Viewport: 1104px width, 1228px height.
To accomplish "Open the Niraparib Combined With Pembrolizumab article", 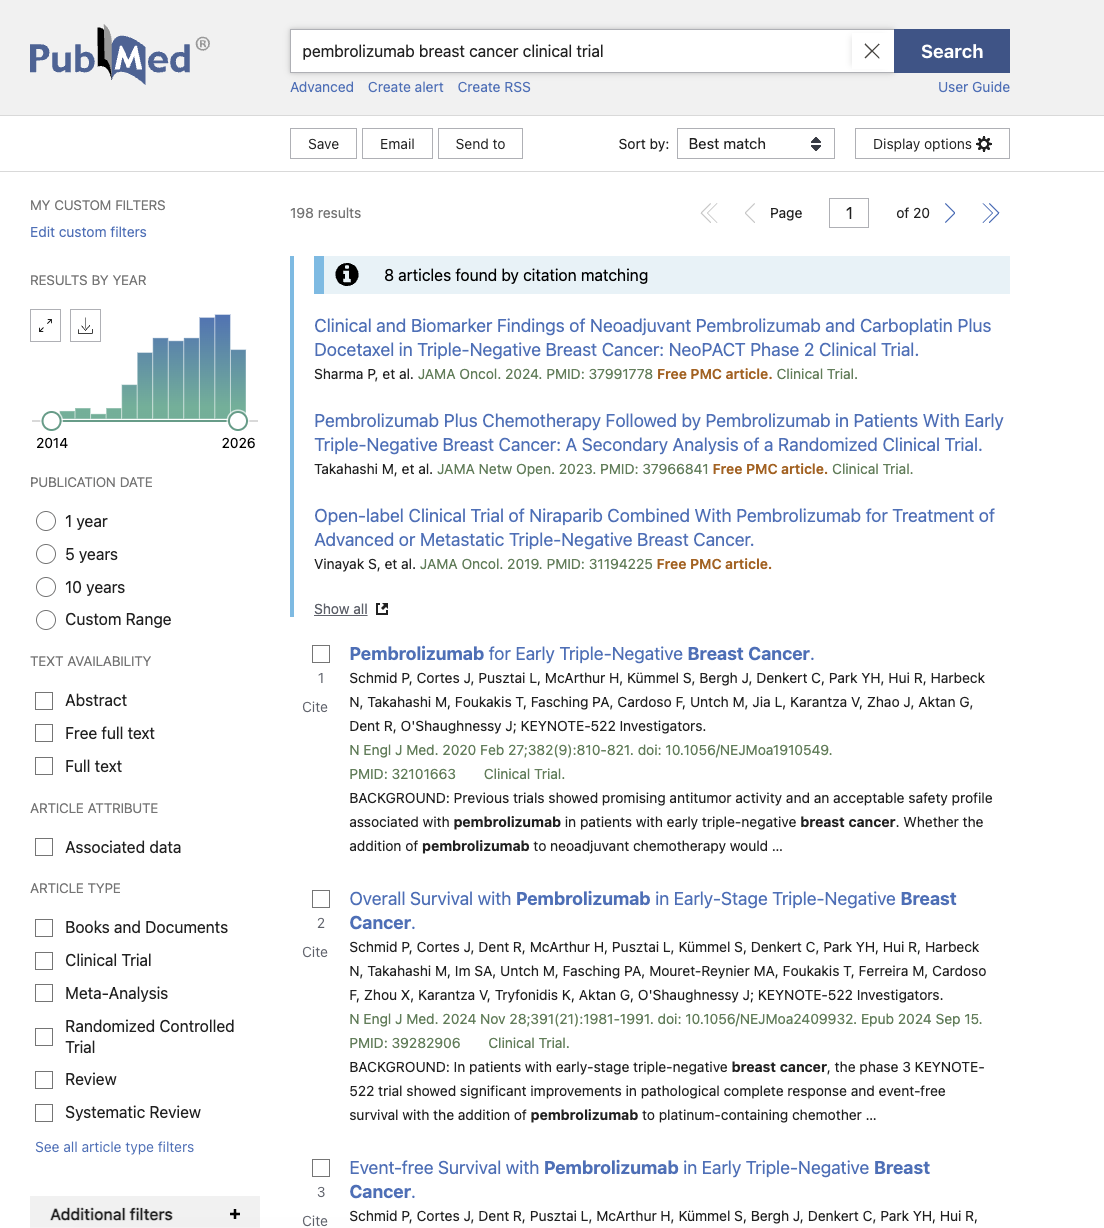I will point(654,528).
